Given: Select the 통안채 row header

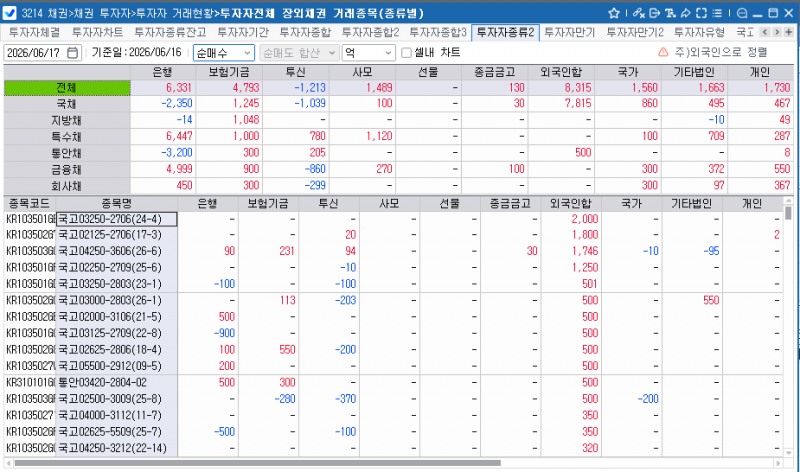Looking at the screenshot, I should point(67,153).
